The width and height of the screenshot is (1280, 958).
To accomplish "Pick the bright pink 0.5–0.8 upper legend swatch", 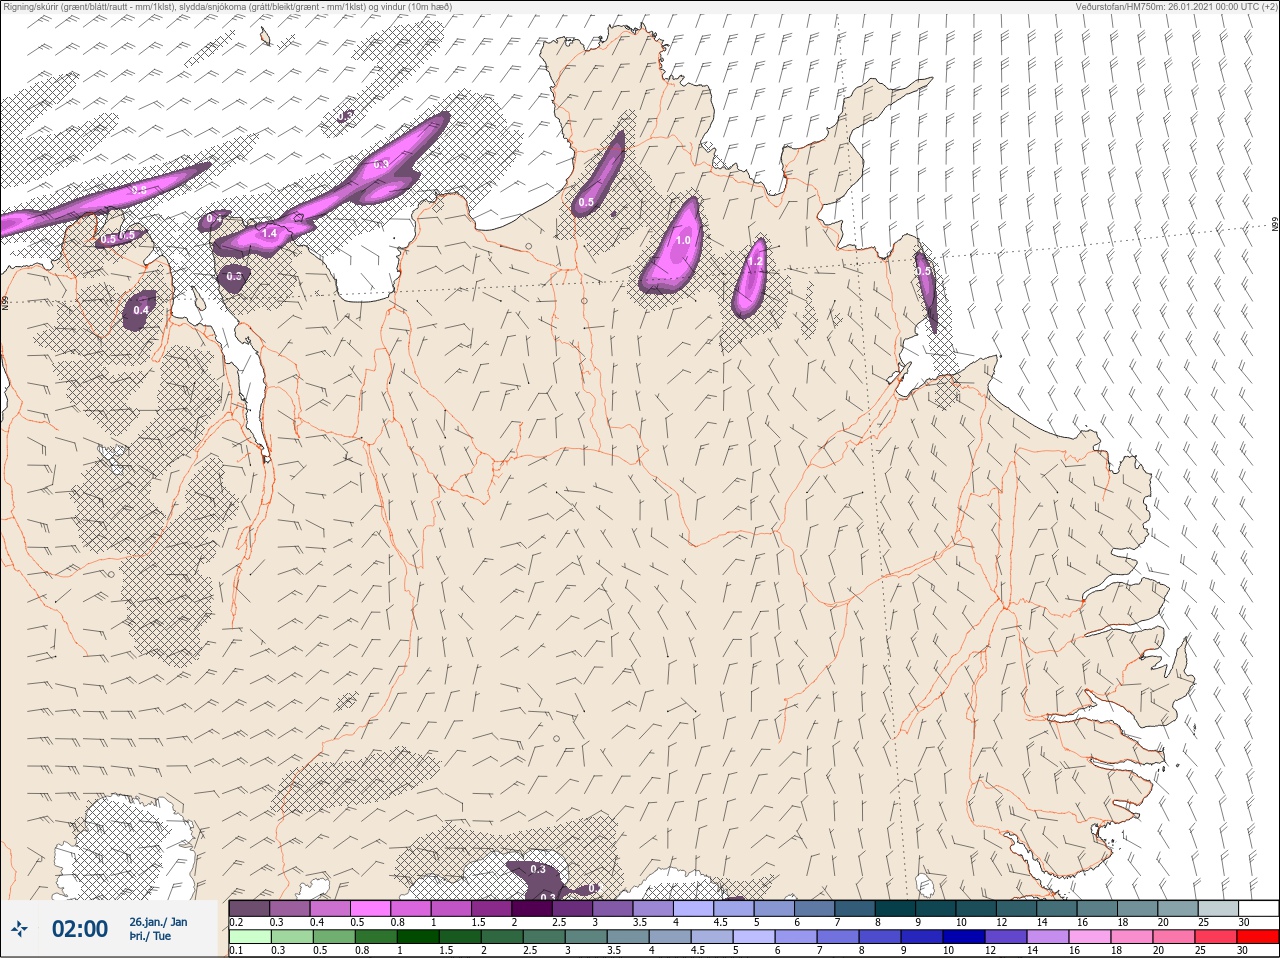I will (370, 908).
